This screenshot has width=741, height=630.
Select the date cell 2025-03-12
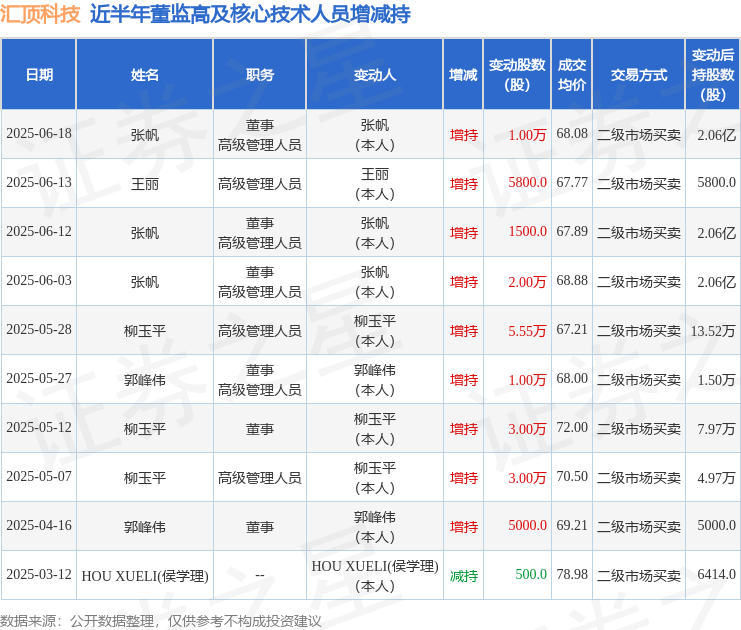[39, 574]
